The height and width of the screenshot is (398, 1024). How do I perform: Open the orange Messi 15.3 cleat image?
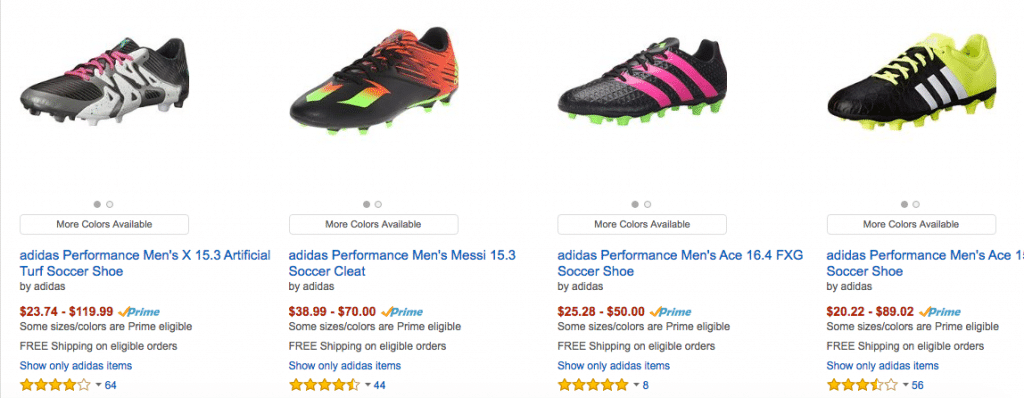click(374, 80)
